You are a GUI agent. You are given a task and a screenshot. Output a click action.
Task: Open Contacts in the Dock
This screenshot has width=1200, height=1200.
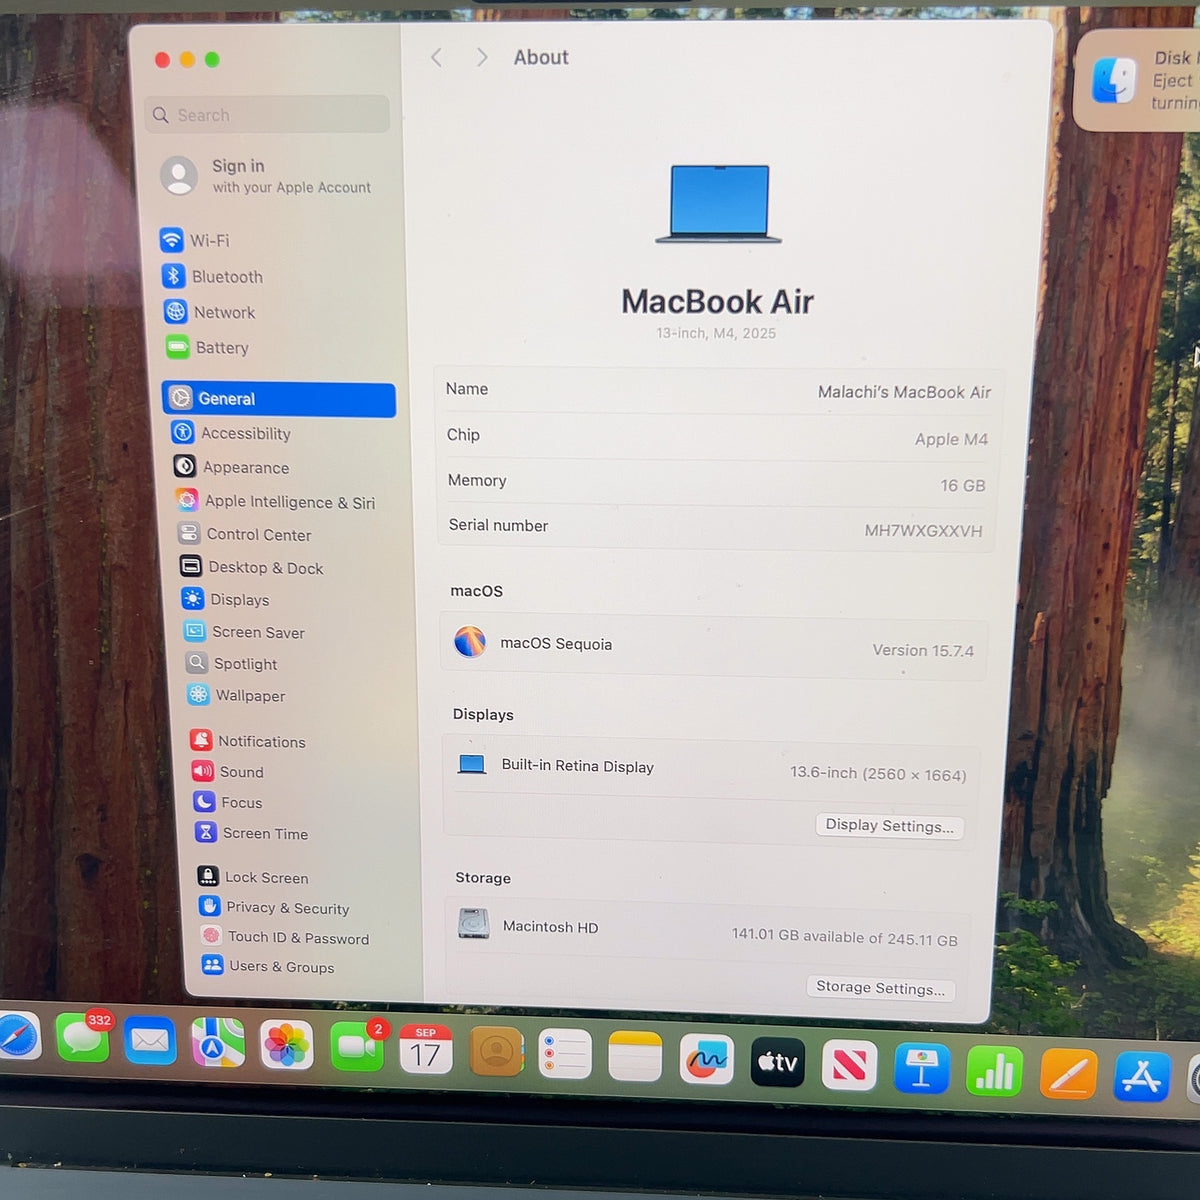(496, 1052)
